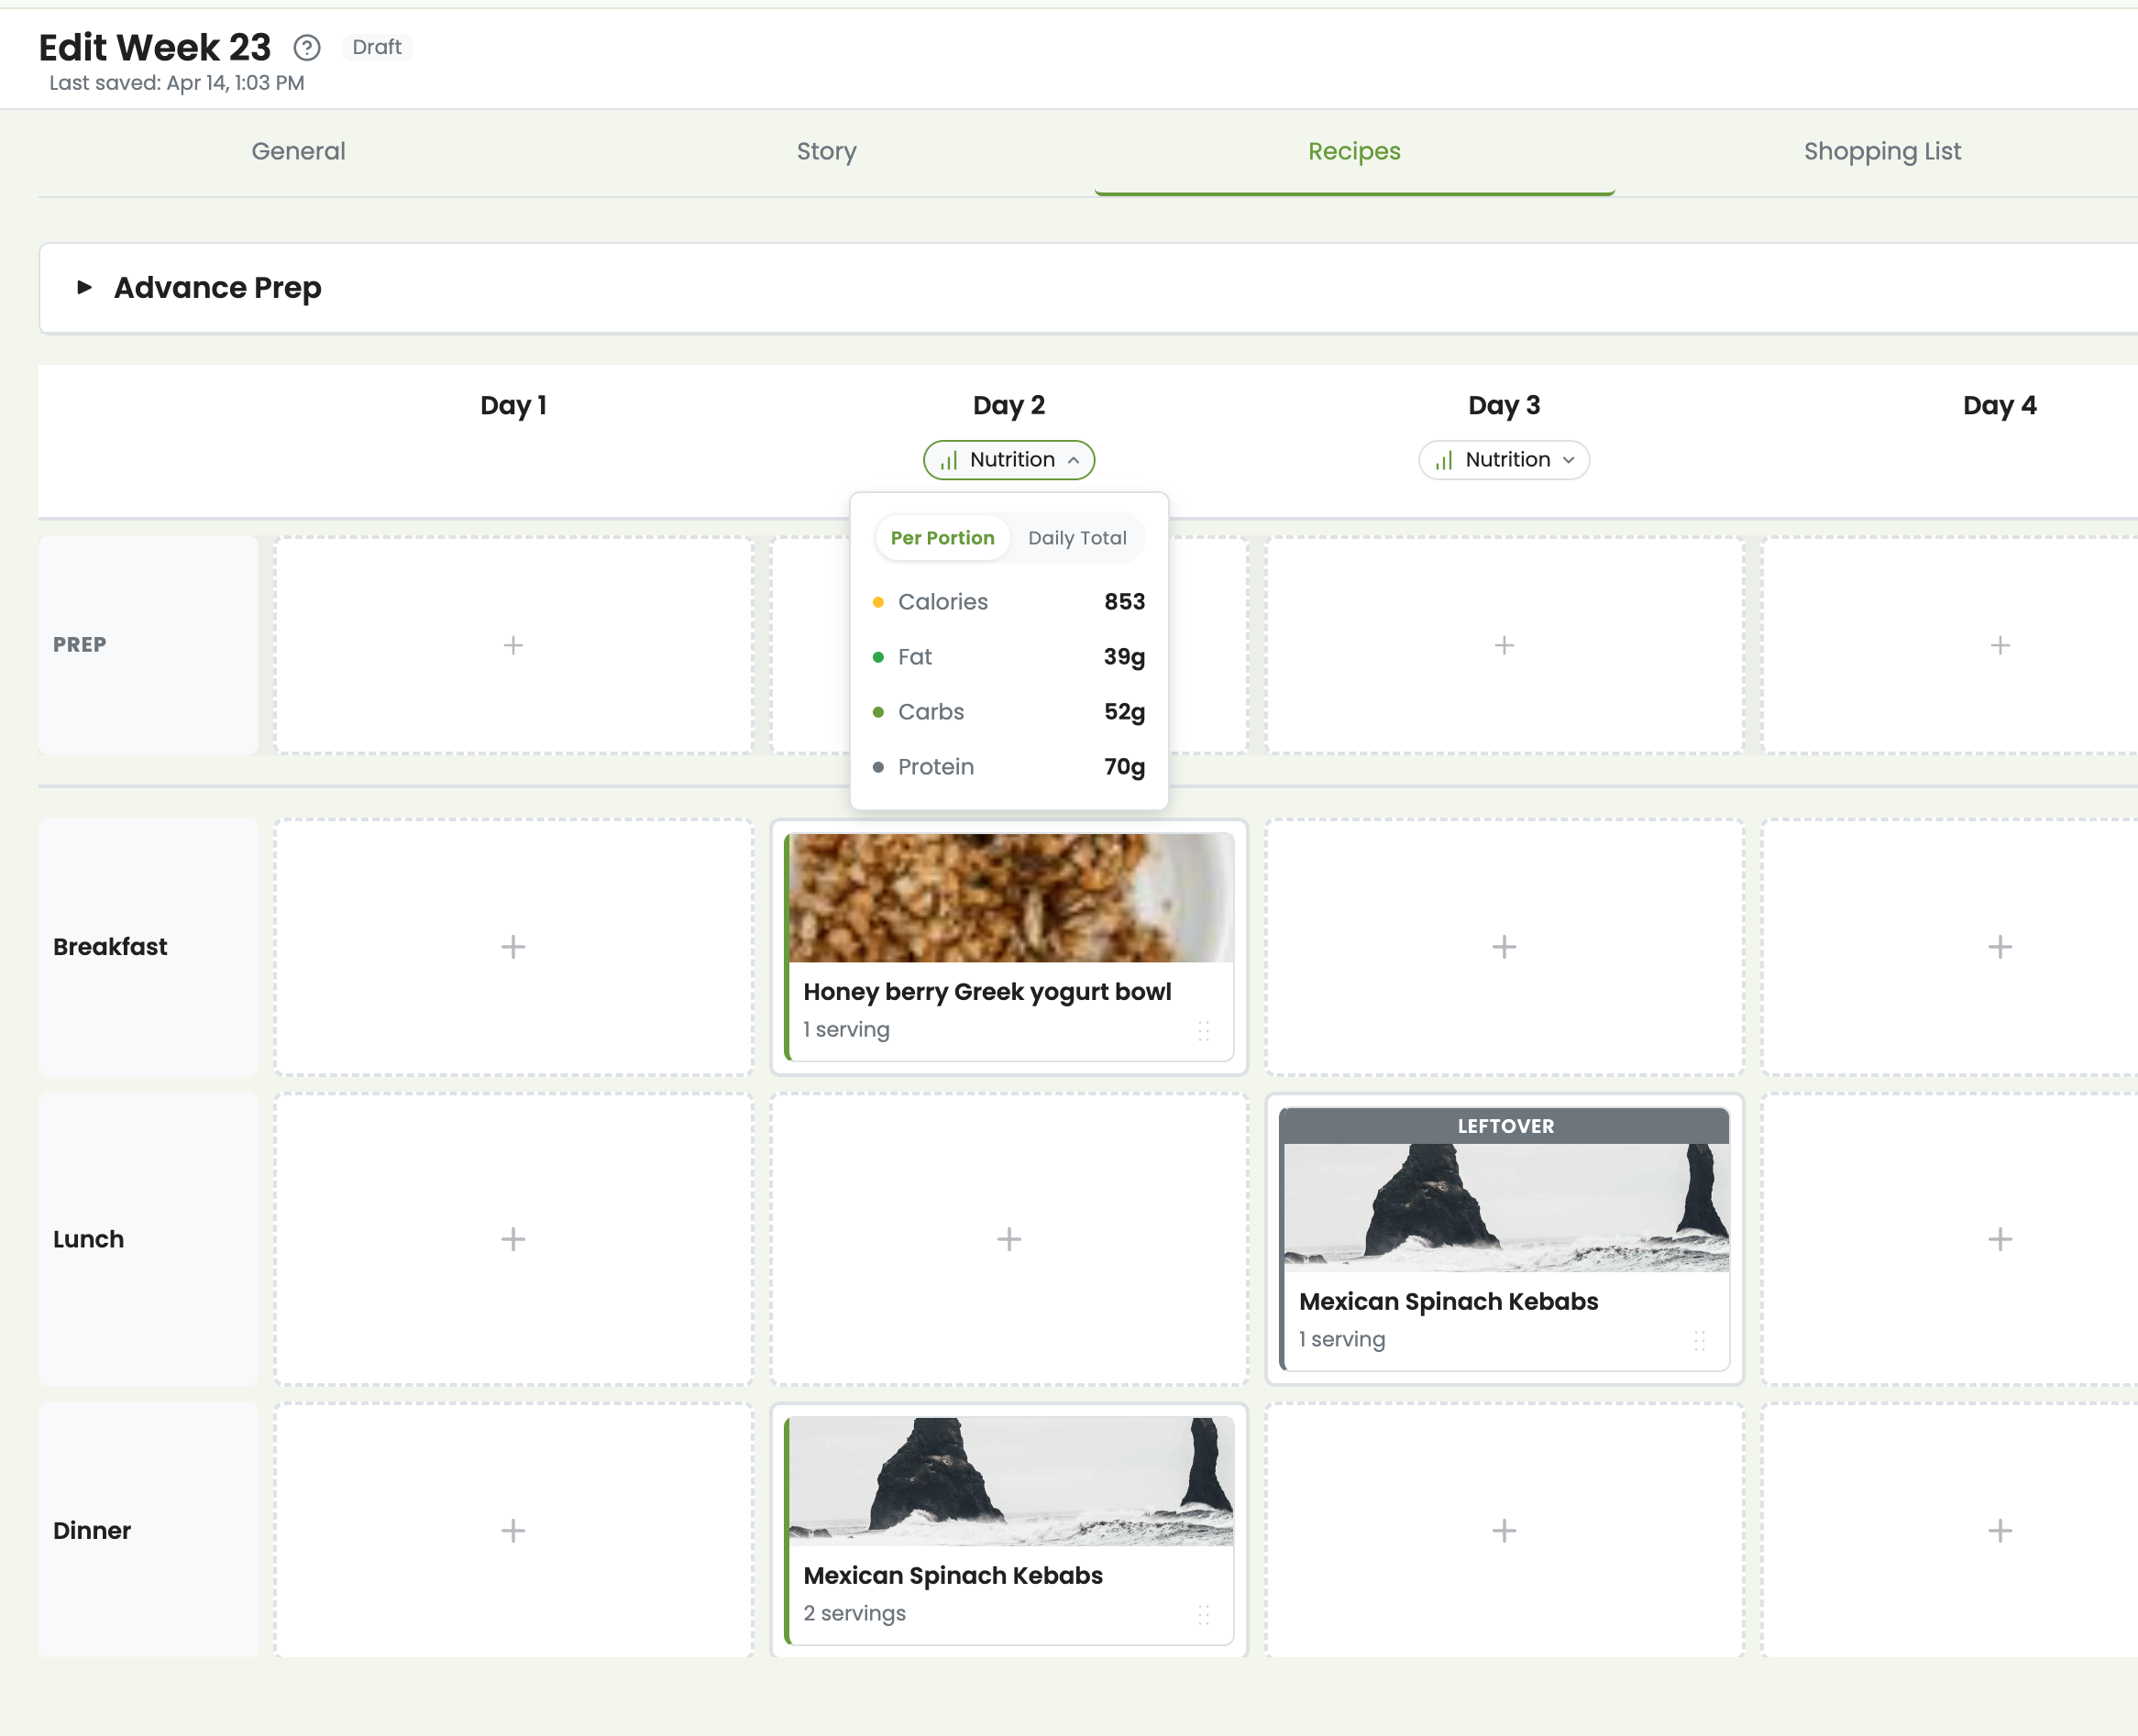Click Mexican Spinach Kebabs title in Day 2 dinner

click(x=953, y=1576)
